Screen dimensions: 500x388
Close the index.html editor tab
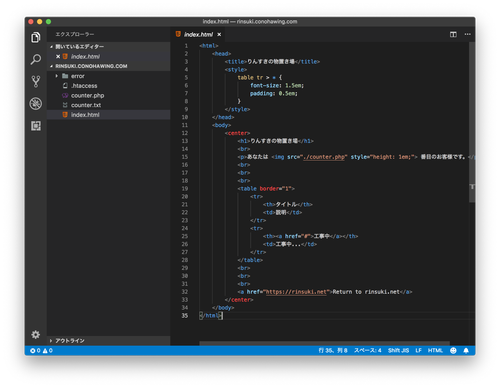(x=219, y=34)
